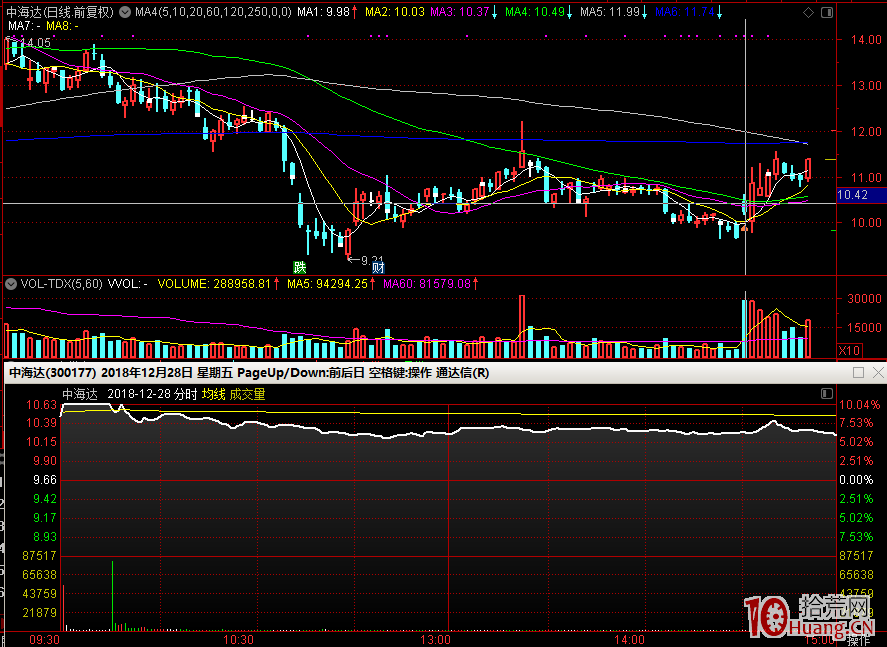Click the 操作 button at bottom right

pos(859,639)
